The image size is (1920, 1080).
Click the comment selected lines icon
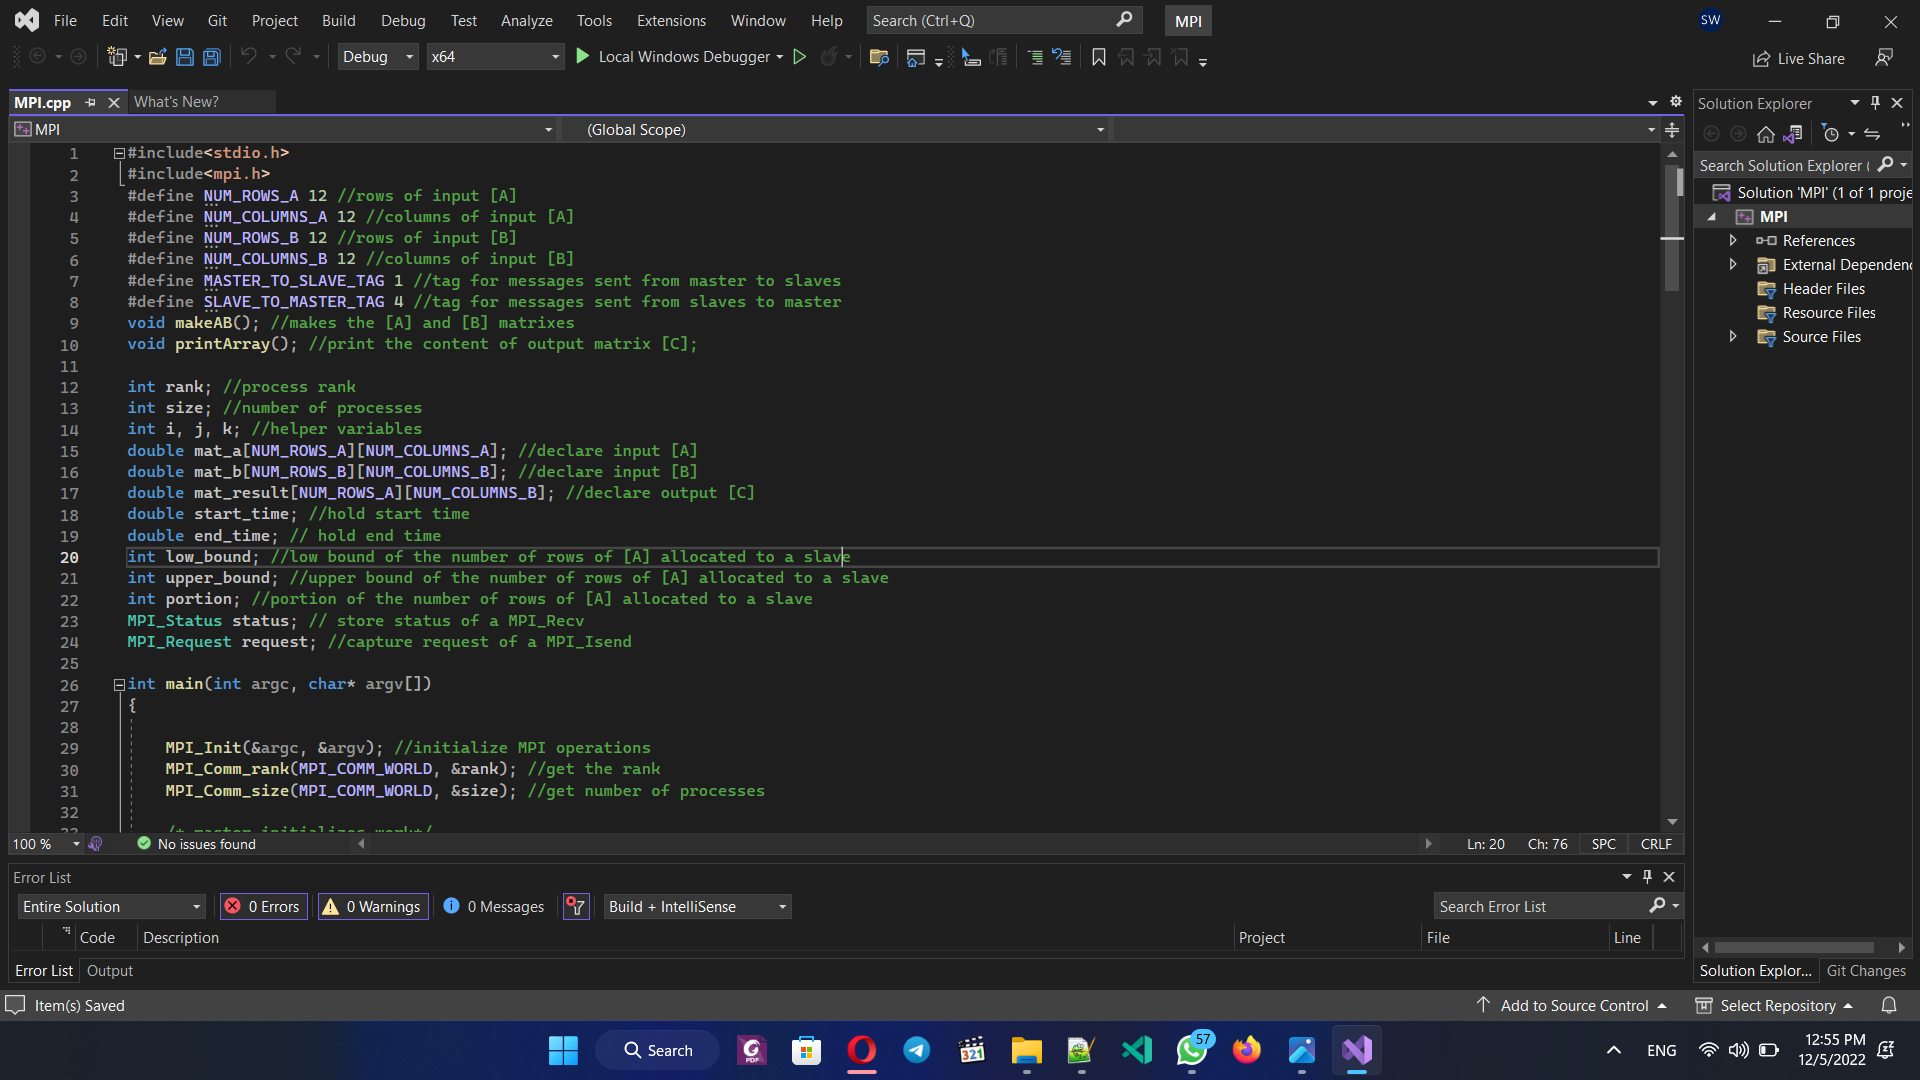[1035, 57]
